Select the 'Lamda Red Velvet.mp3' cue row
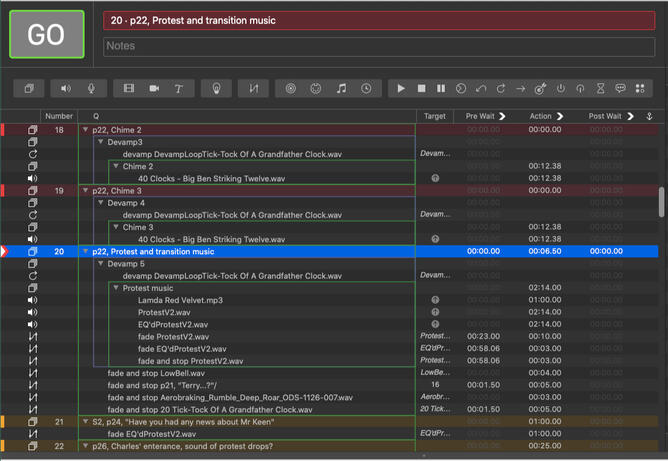Image resolution: width=668 pixels, height=461 pixels. click(x=180, y=300)
